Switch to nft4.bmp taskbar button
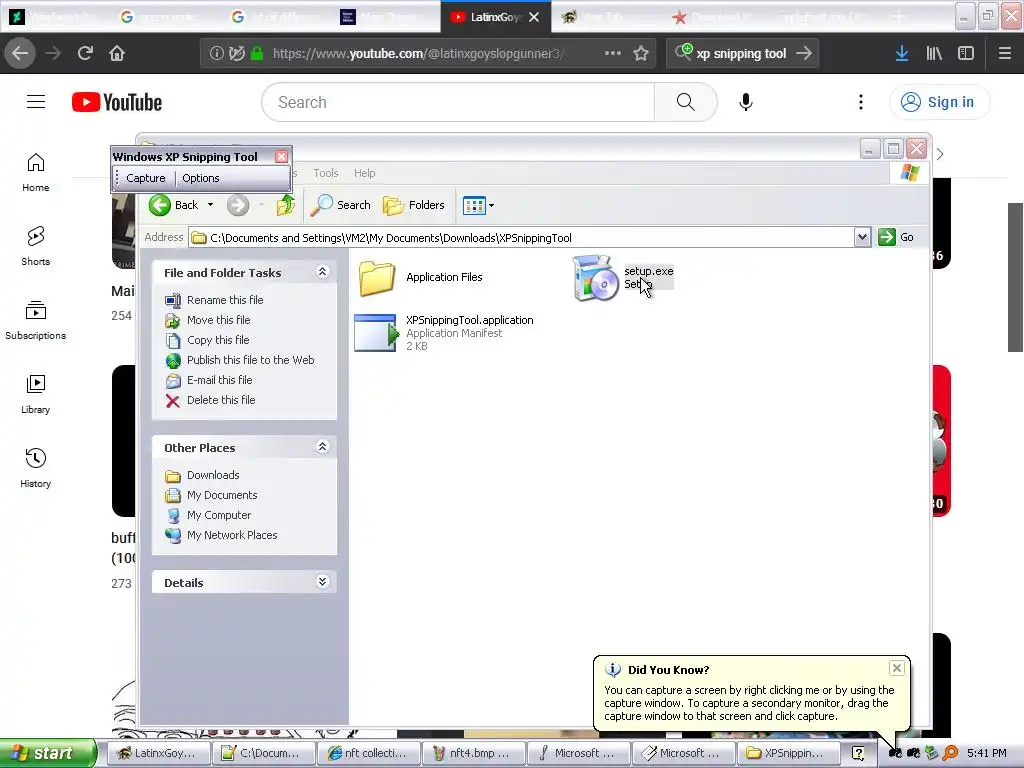This screenshot has height=768, width=1024. point(473,753)
